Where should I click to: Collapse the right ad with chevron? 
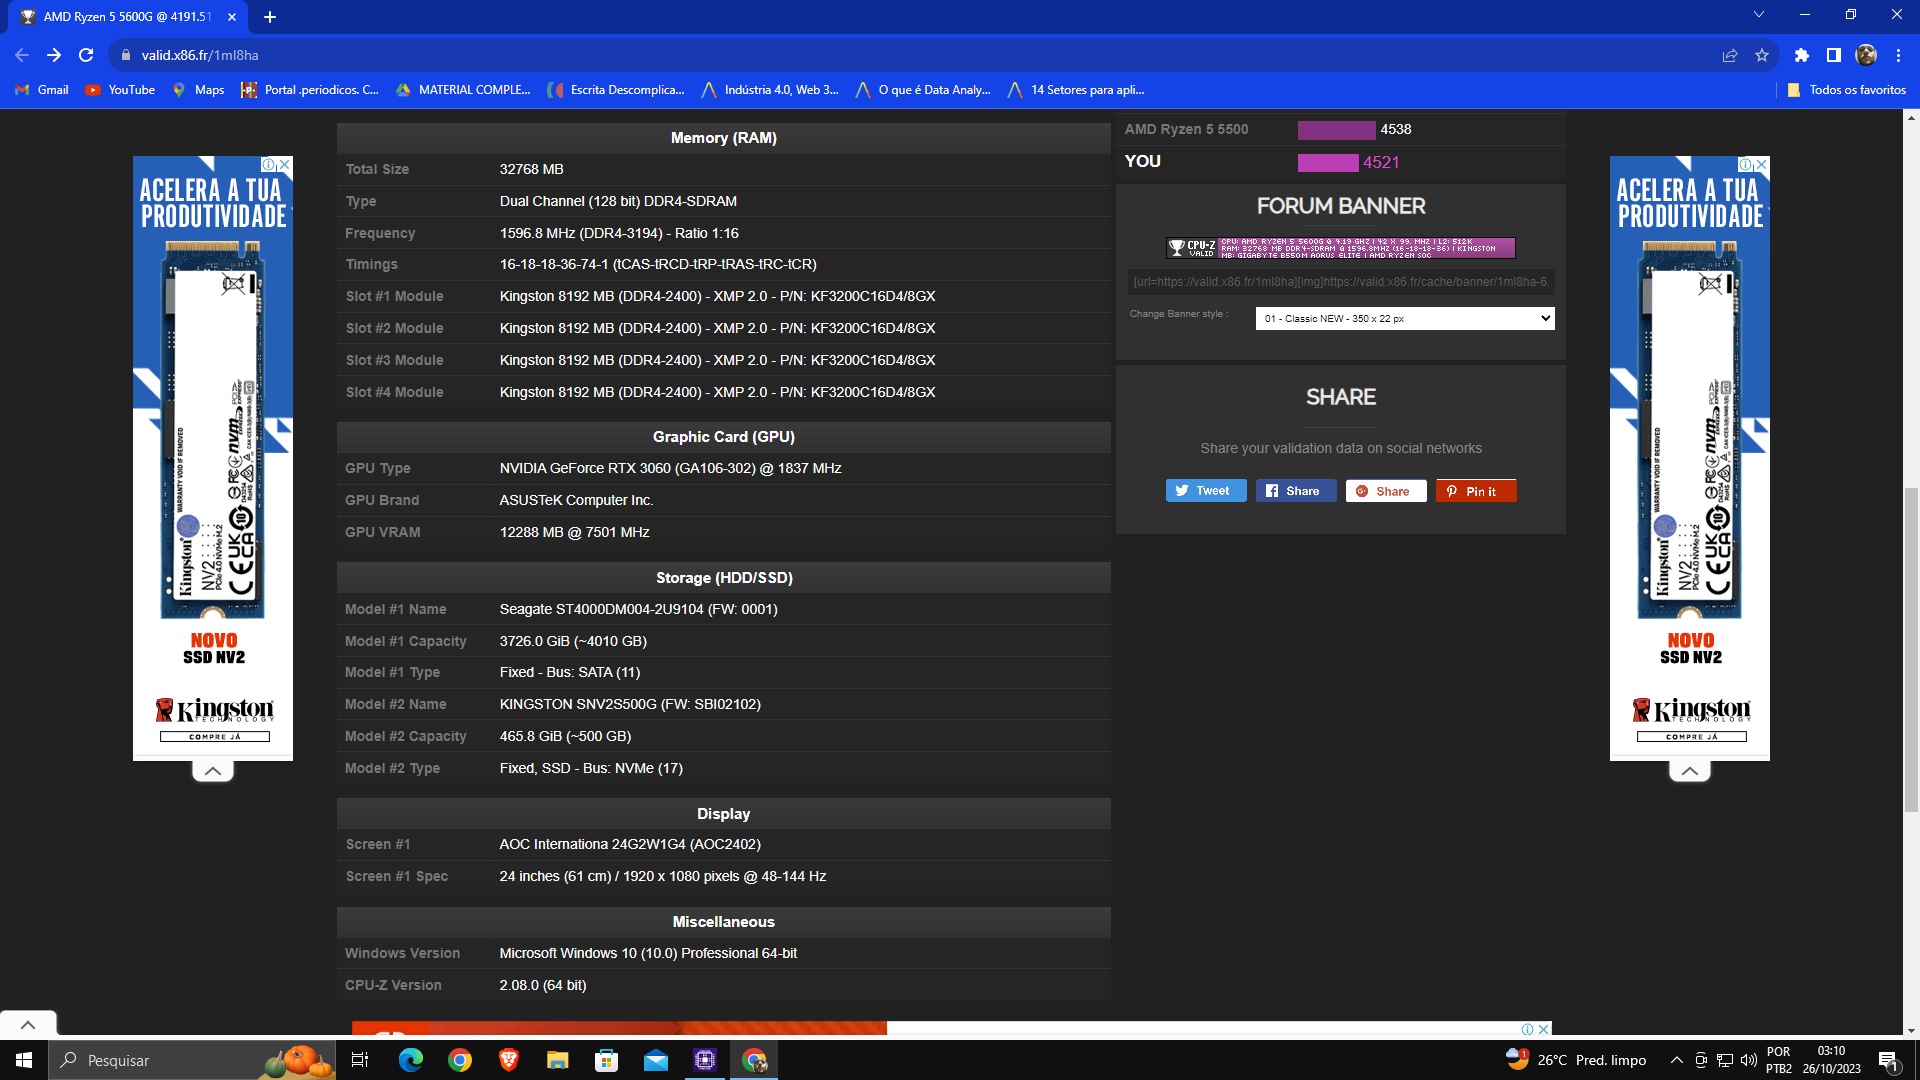(1690, 771)
